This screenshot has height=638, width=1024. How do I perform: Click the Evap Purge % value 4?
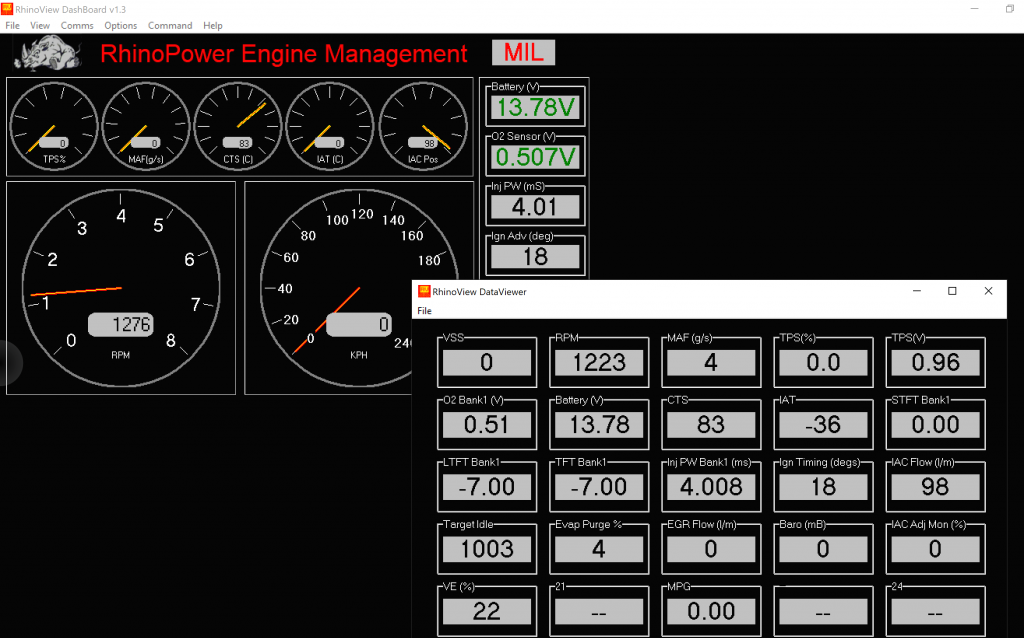[599, 549]
